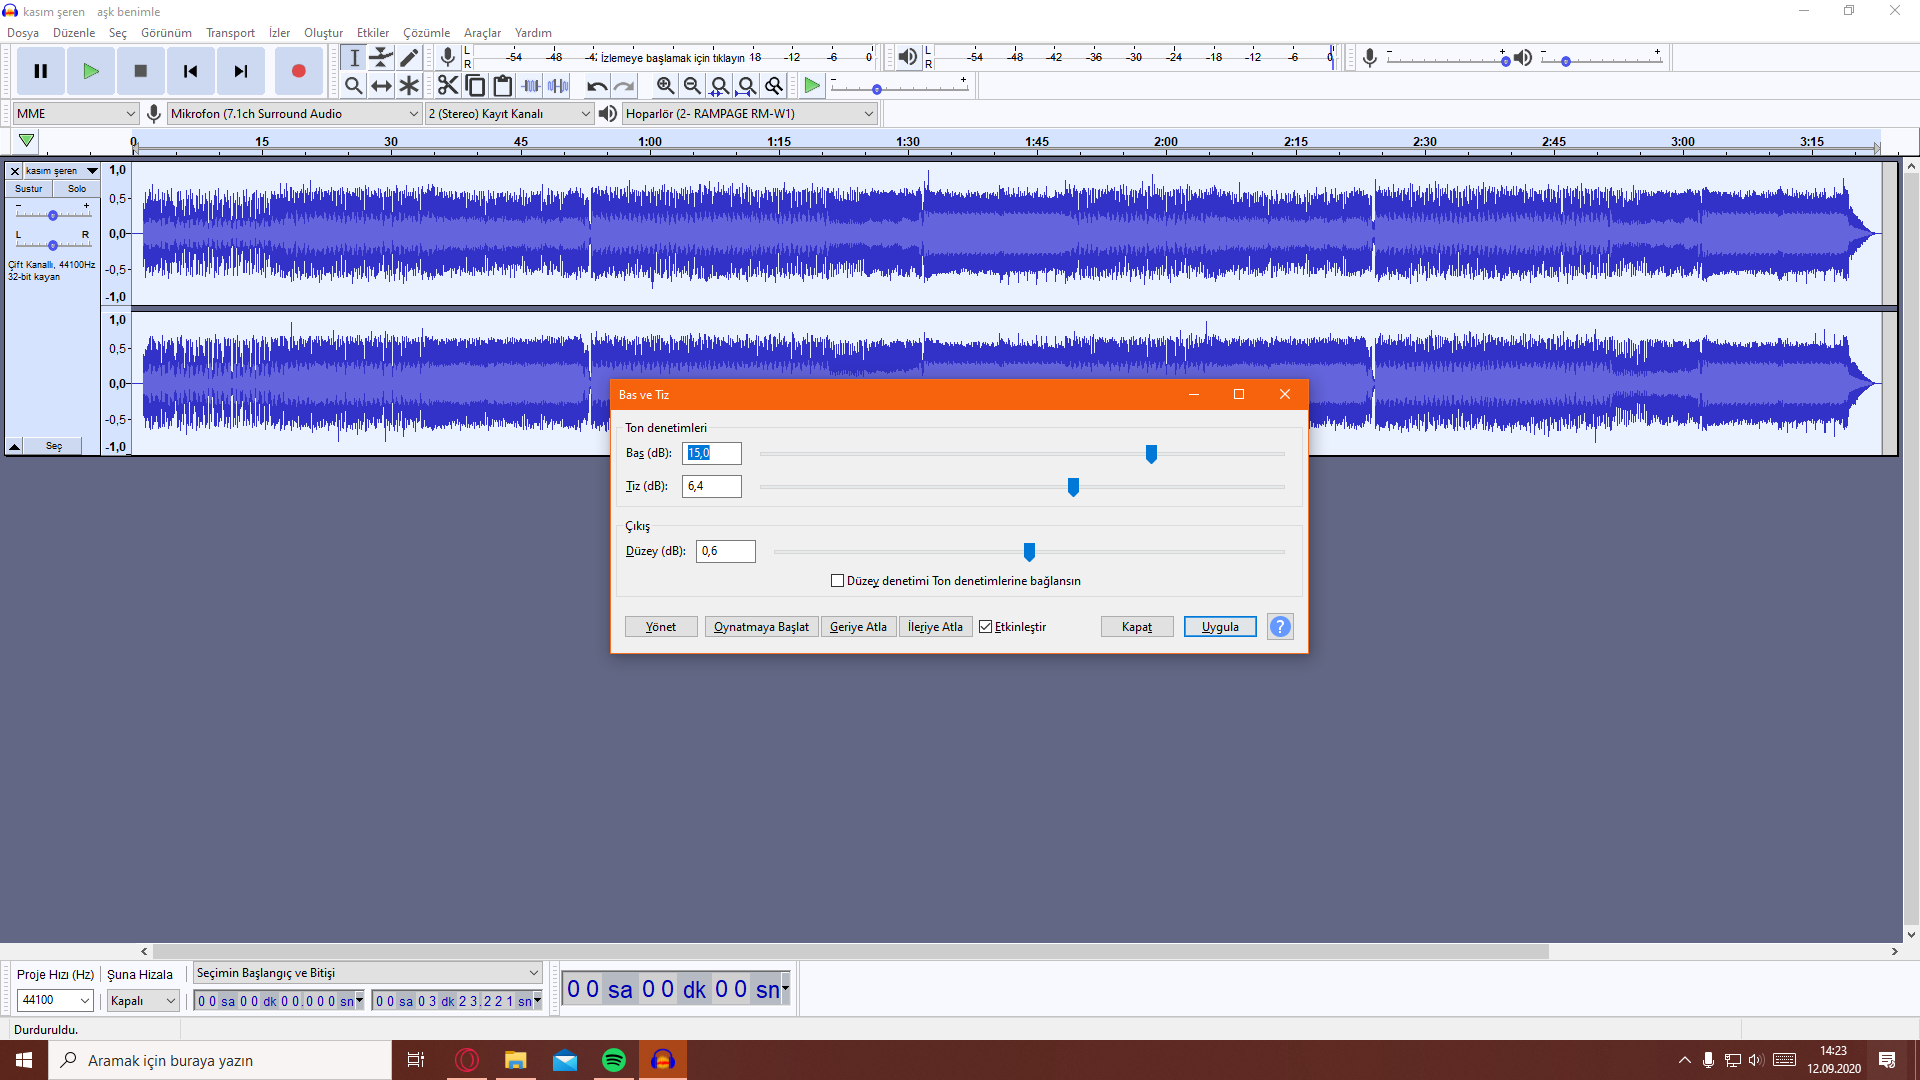Check Düzey denetimi Ton denetimlerine bağlansın

[838, 581]
